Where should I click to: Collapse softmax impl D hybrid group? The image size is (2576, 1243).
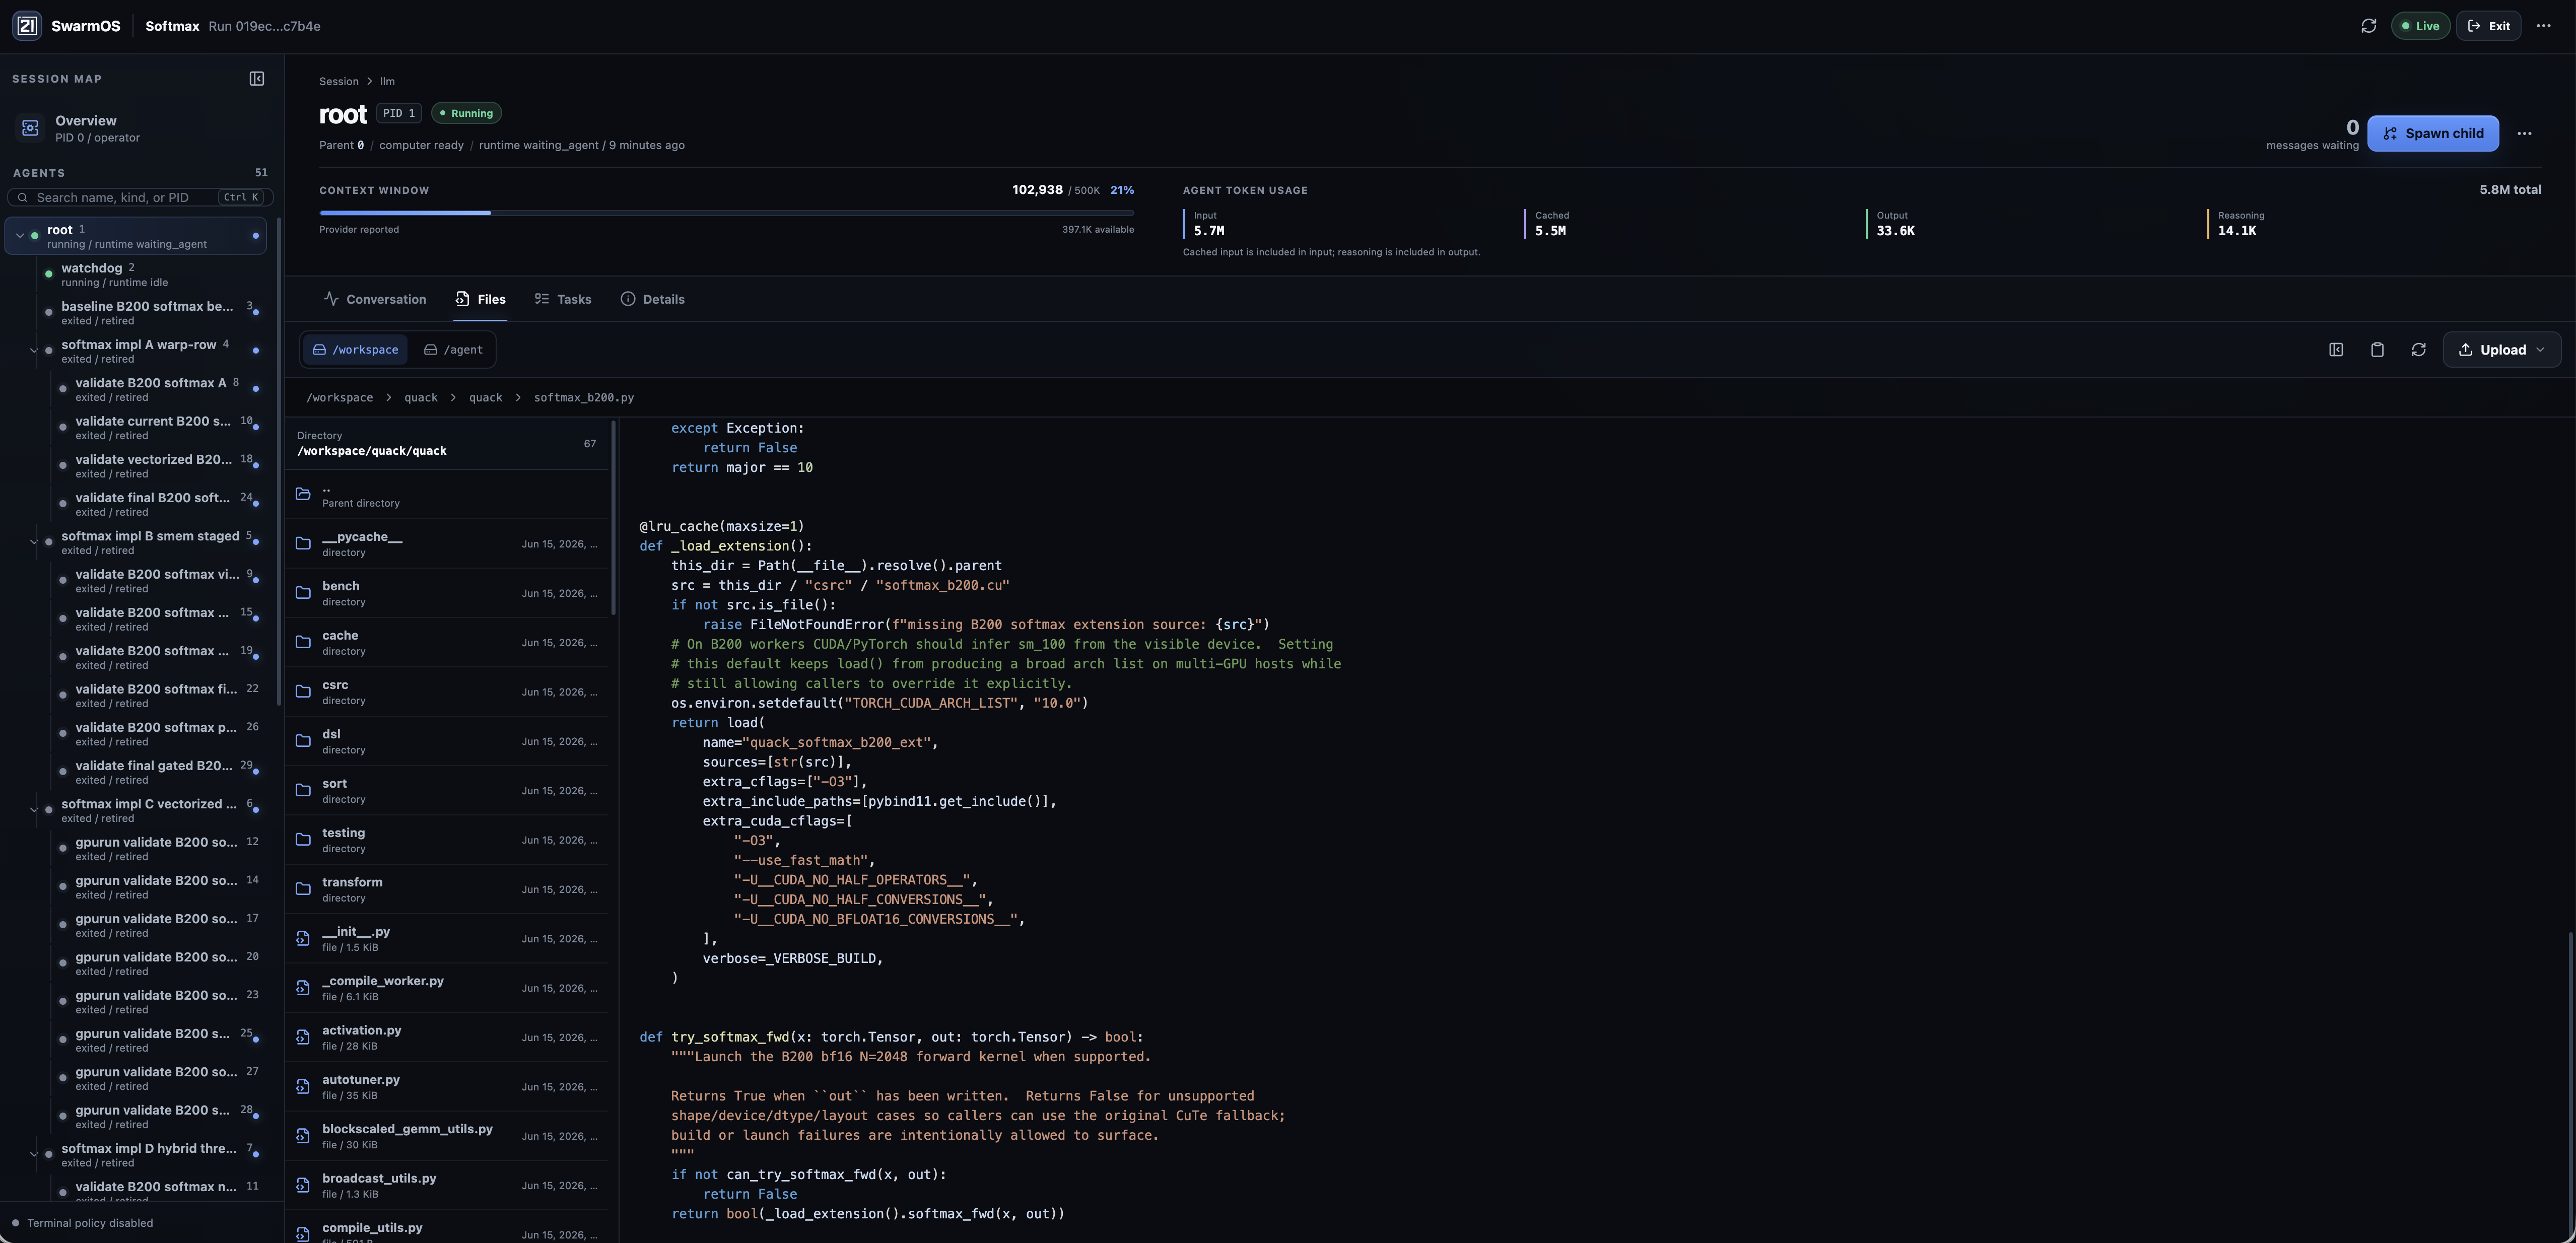point(33,1155)
